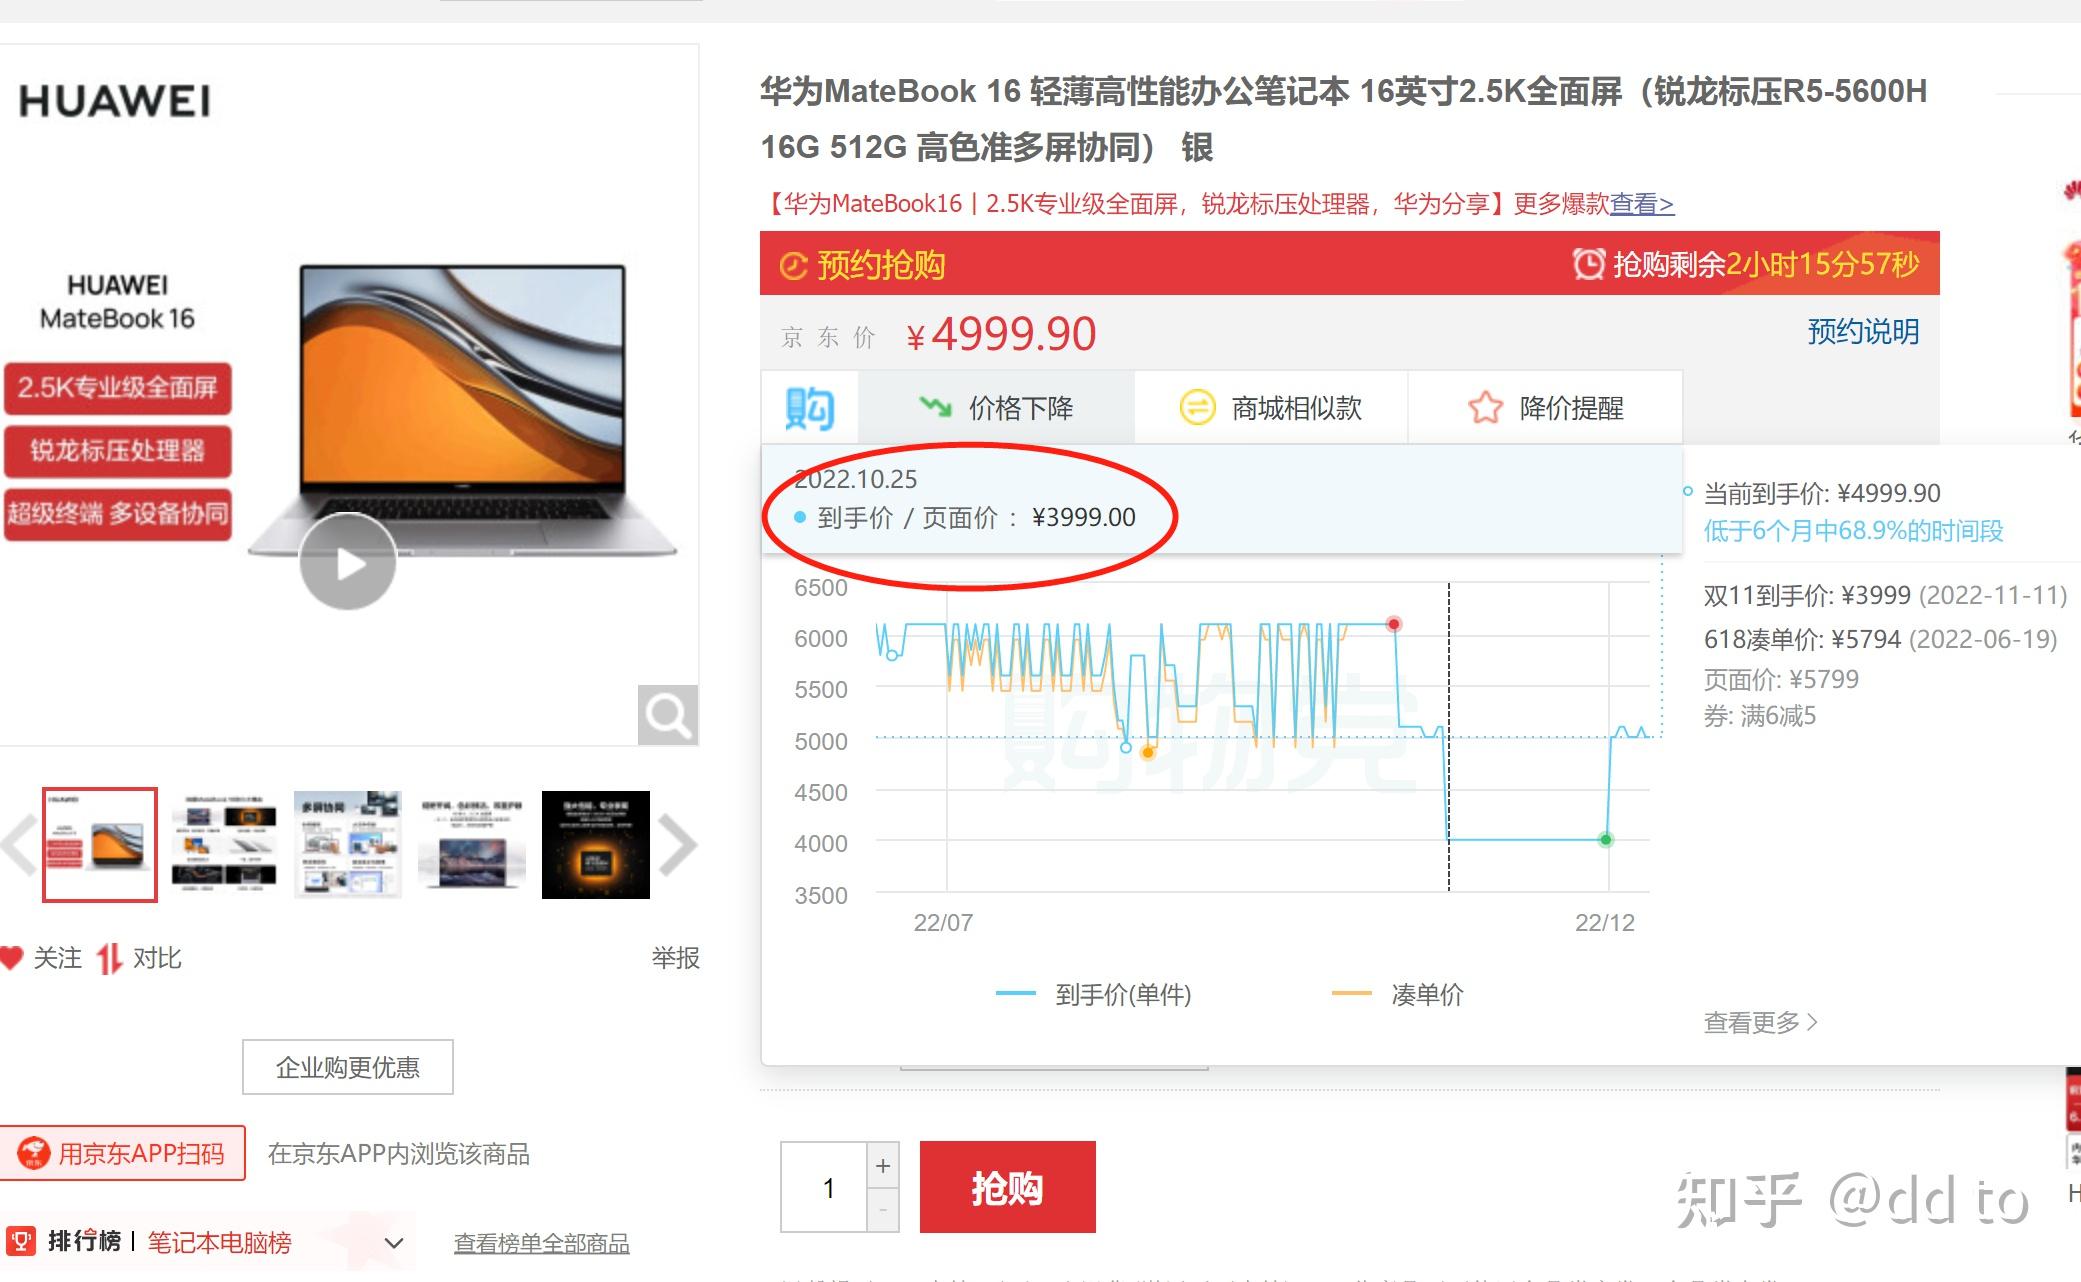This screenshot has width=2081, height=1282.
Task: Click the 锐龙标压处理器 red badge
Action: (x=118, y=451)
